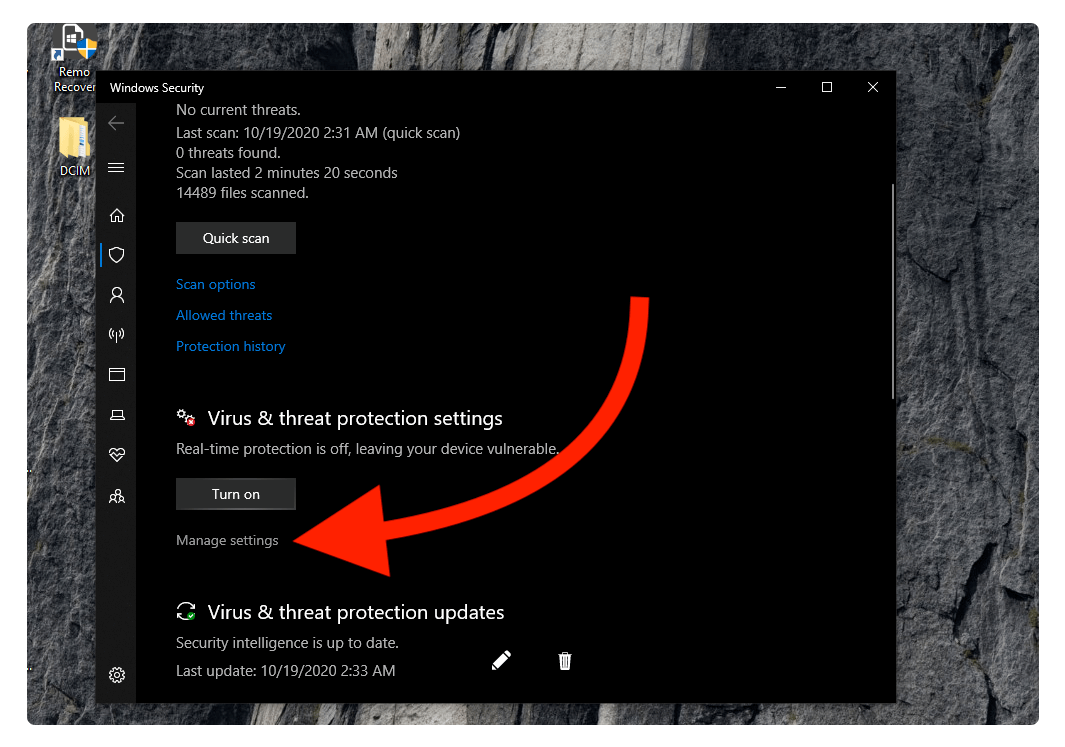This screenshot has height=747, width=1065.
Task: Click the Windows Security title text
Action: pyautogui.click(x=157, y=88)
